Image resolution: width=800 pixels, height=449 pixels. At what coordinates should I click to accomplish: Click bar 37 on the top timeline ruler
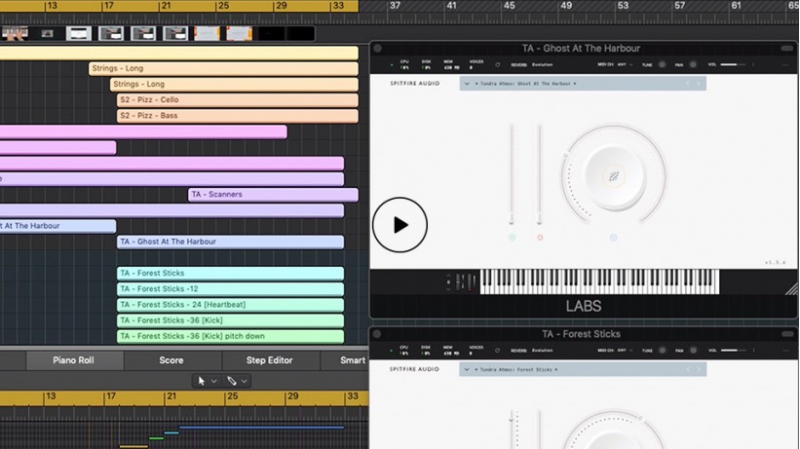coord(394,6)
